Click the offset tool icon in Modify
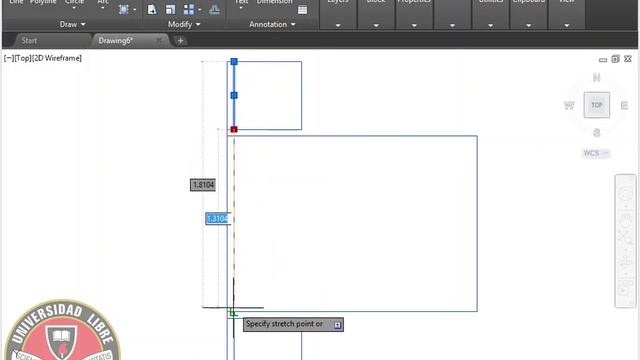This screenshot has width=640, height=360. 214,9
